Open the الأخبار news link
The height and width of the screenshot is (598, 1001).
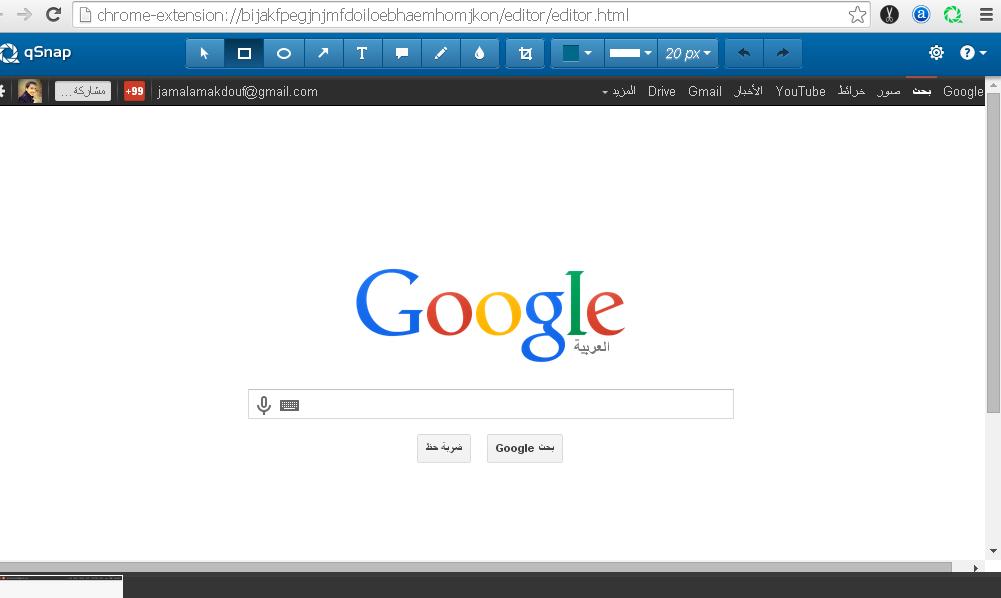point(748,91)
